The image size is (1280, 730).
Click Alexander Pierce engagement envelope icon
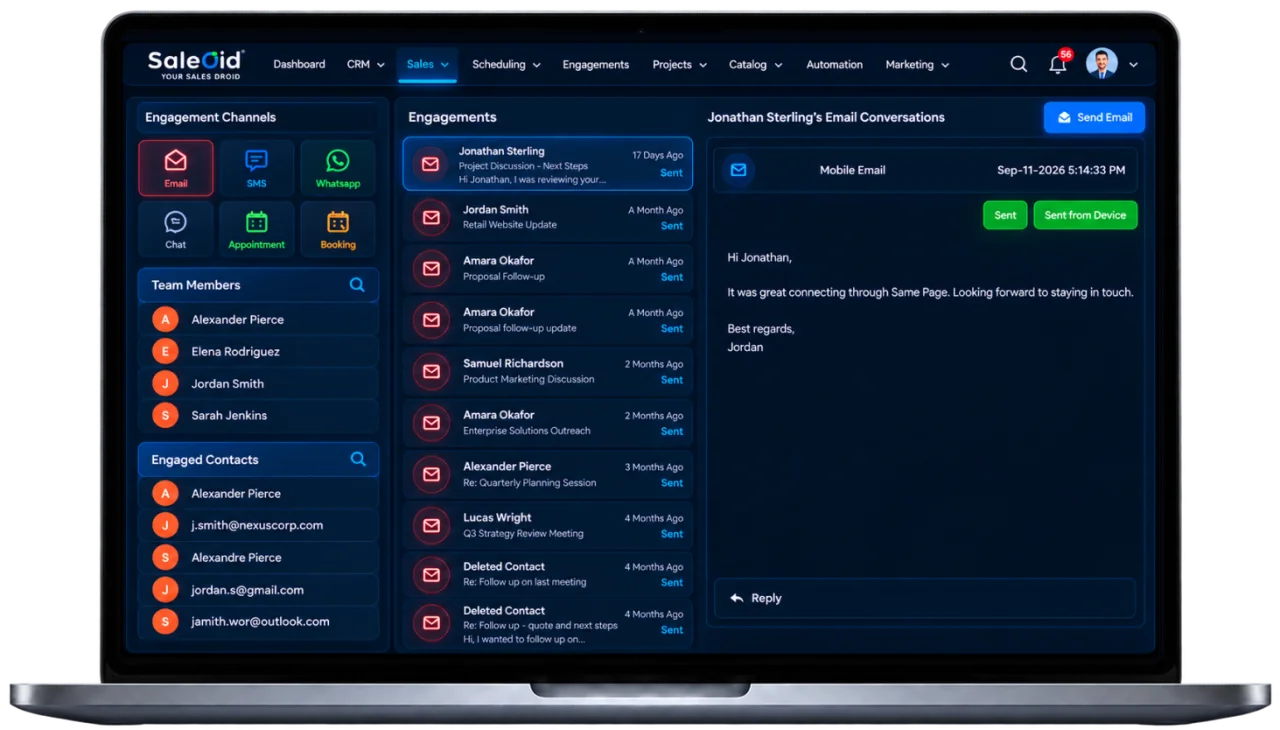tap(431, 474)
